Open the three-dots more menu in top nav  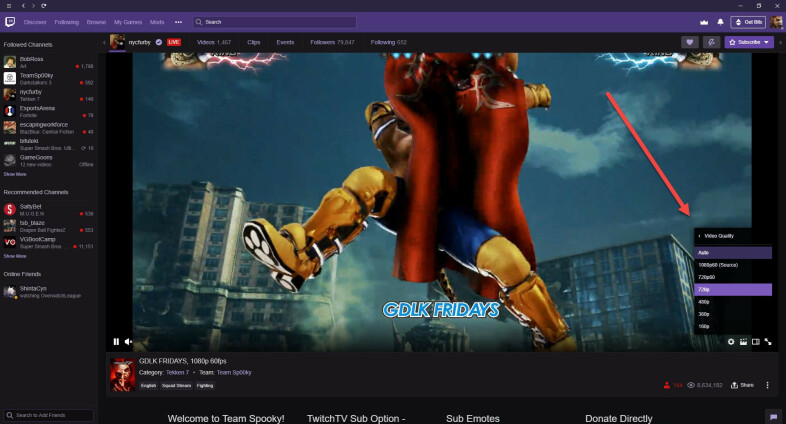click(x=178, y=22)
